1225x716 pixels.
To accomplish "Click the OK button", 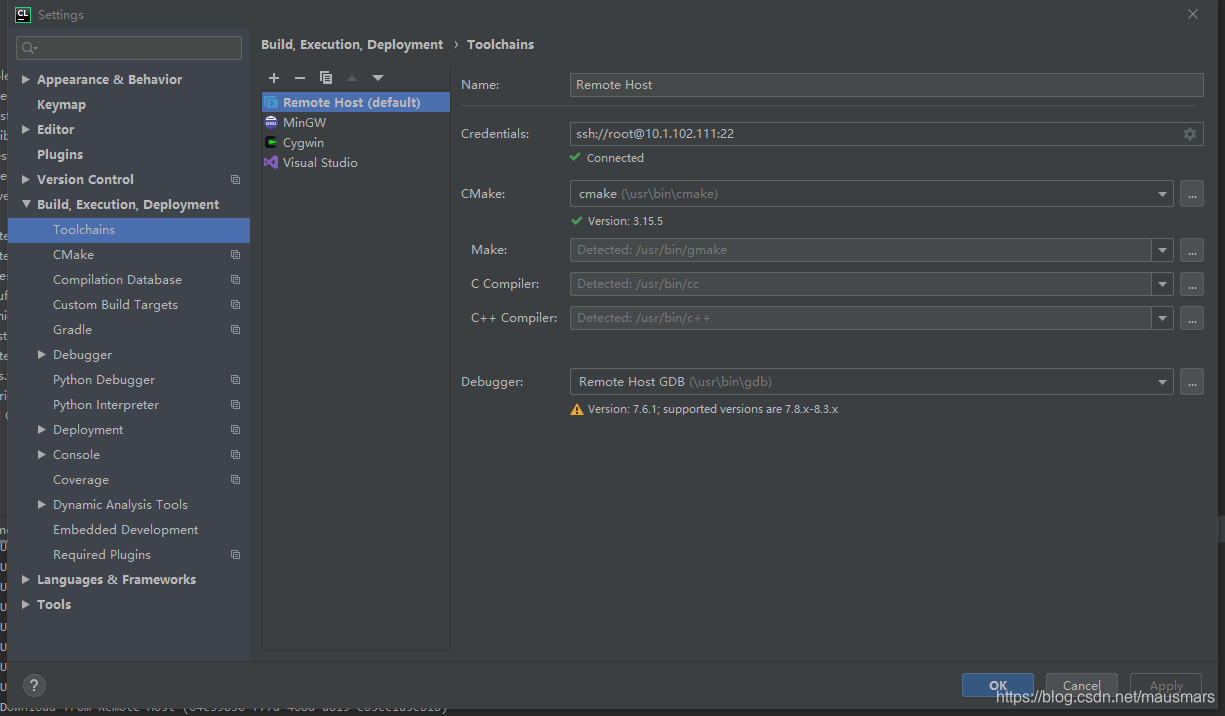I will coord(998,685).
